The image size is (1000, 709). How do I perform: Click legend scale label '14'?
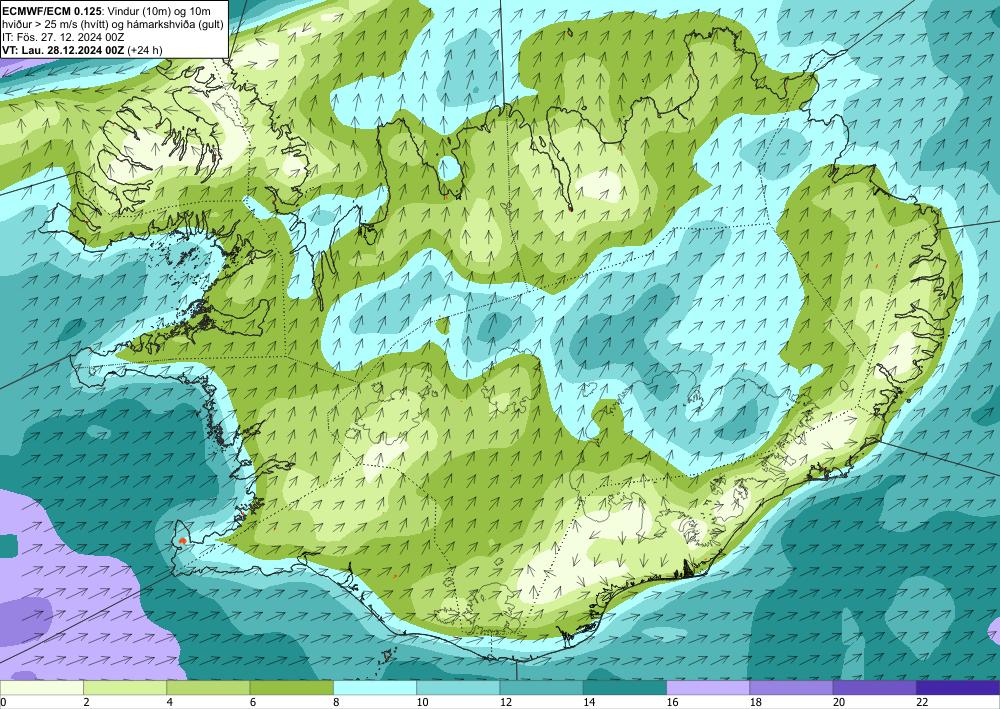coord(589,702)
